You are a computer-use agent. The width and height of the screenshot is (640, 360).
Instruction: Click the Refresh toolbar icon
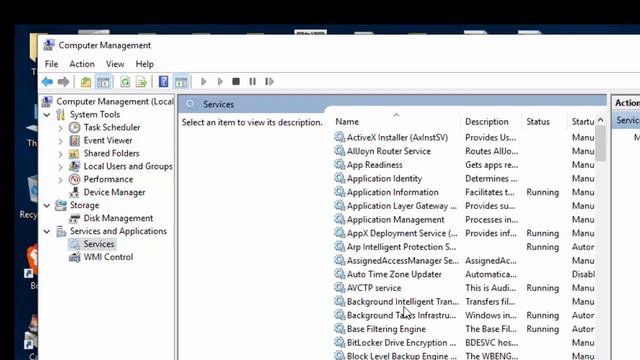125,82
